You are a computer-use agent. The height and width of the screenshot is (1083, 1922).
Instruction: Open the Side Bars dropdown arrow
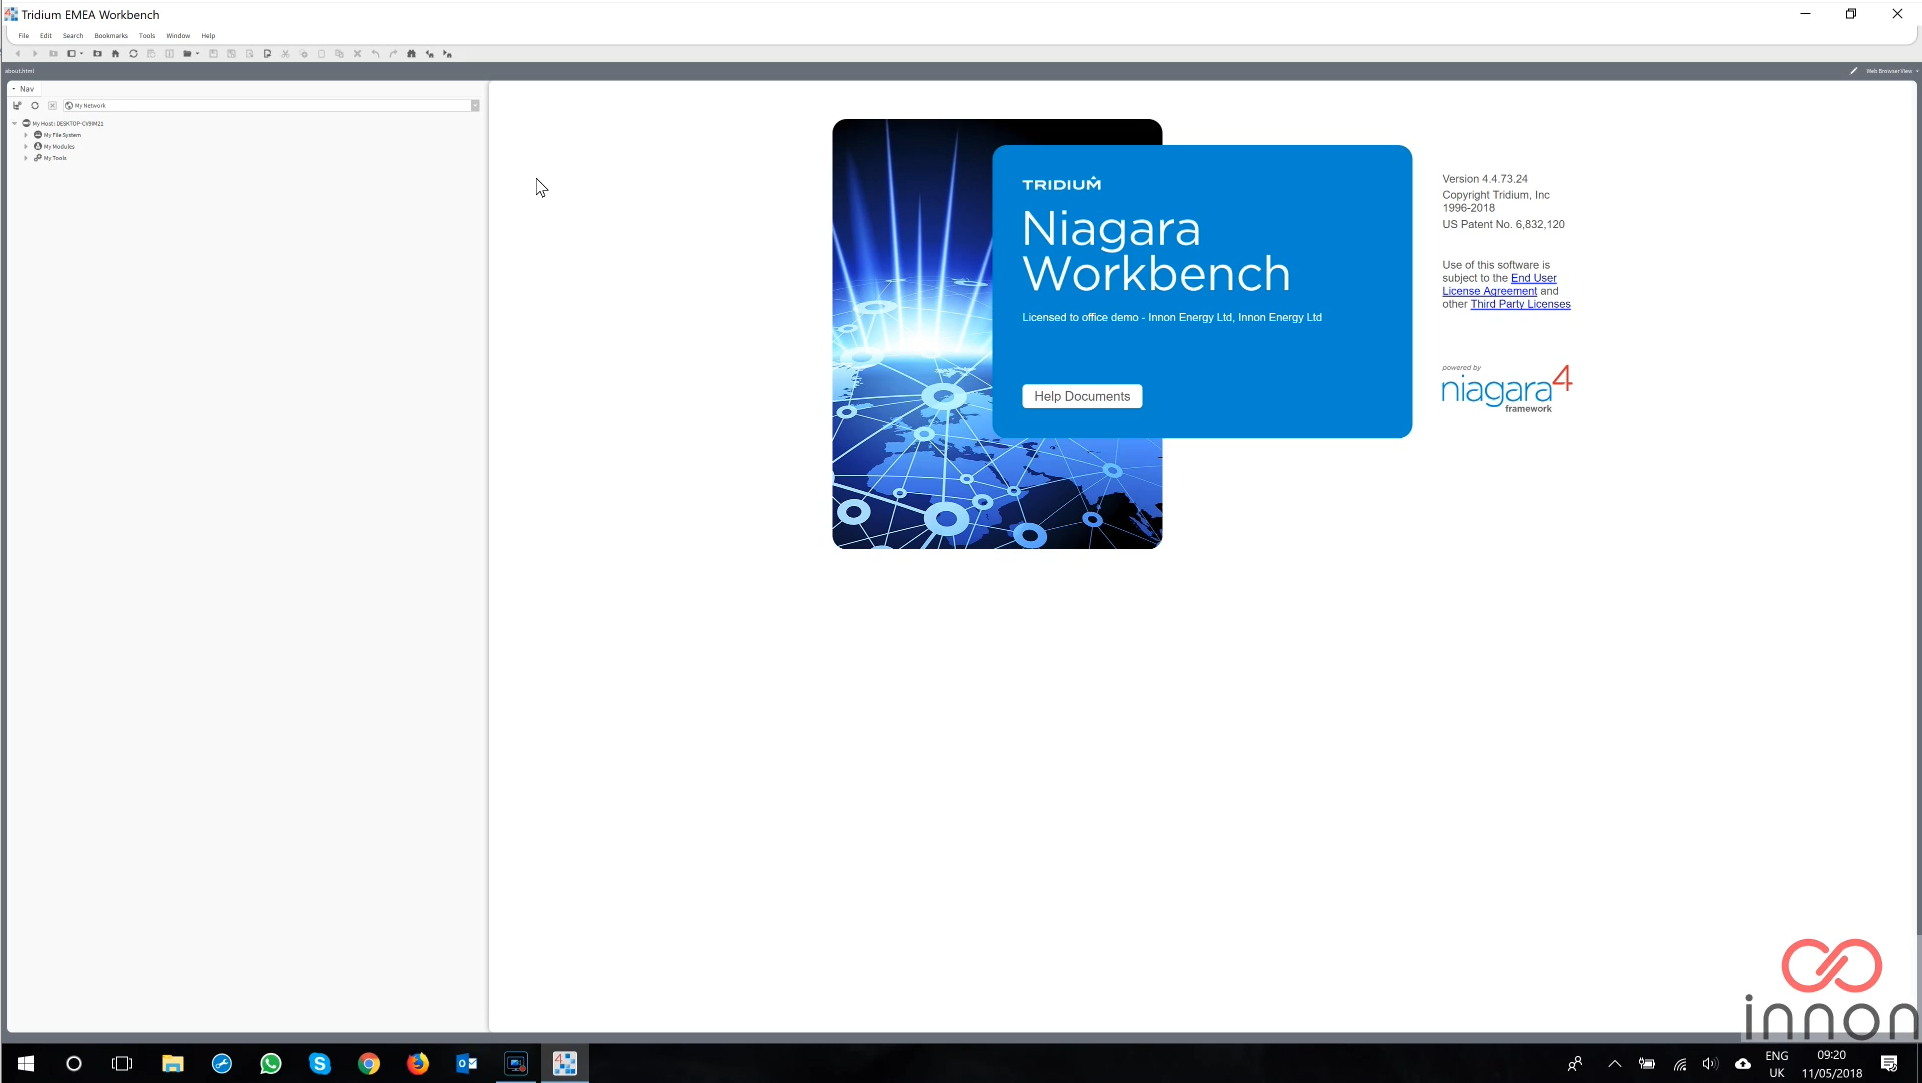click(81, 54)
